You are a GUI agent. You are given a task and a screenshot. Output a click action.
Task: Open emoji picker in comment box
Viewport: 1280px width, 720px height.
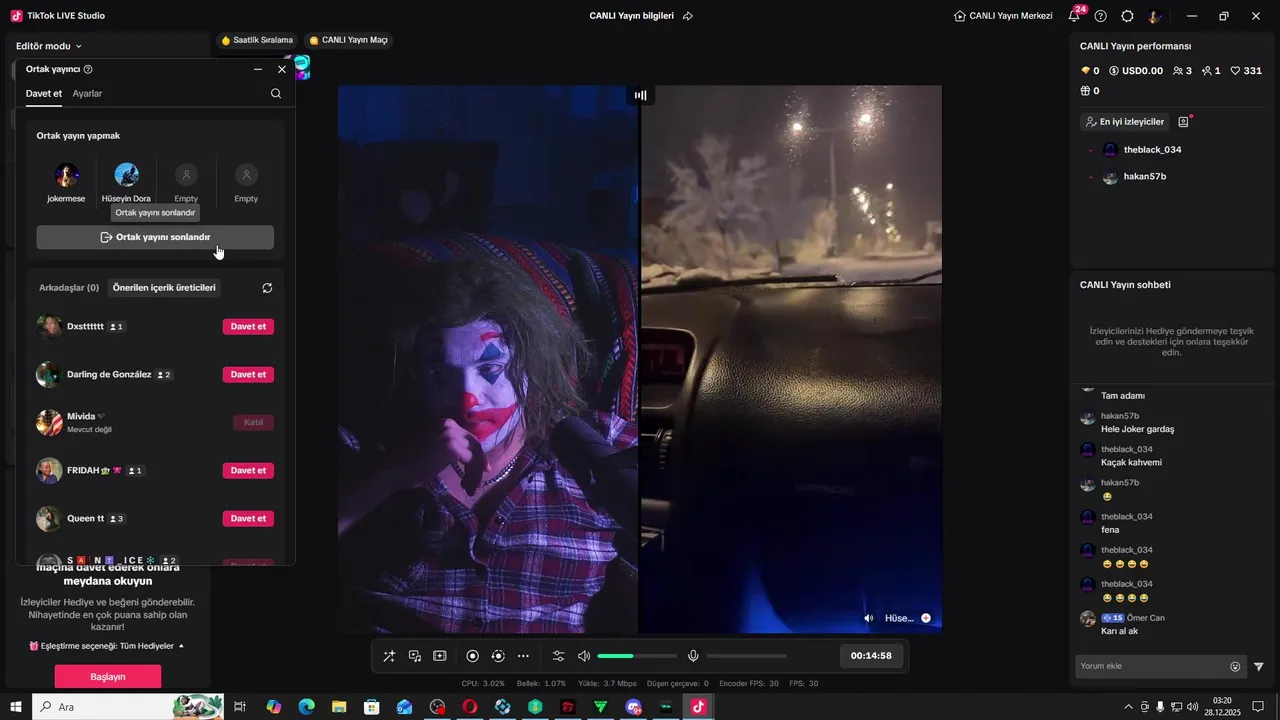coord(1235,667)
